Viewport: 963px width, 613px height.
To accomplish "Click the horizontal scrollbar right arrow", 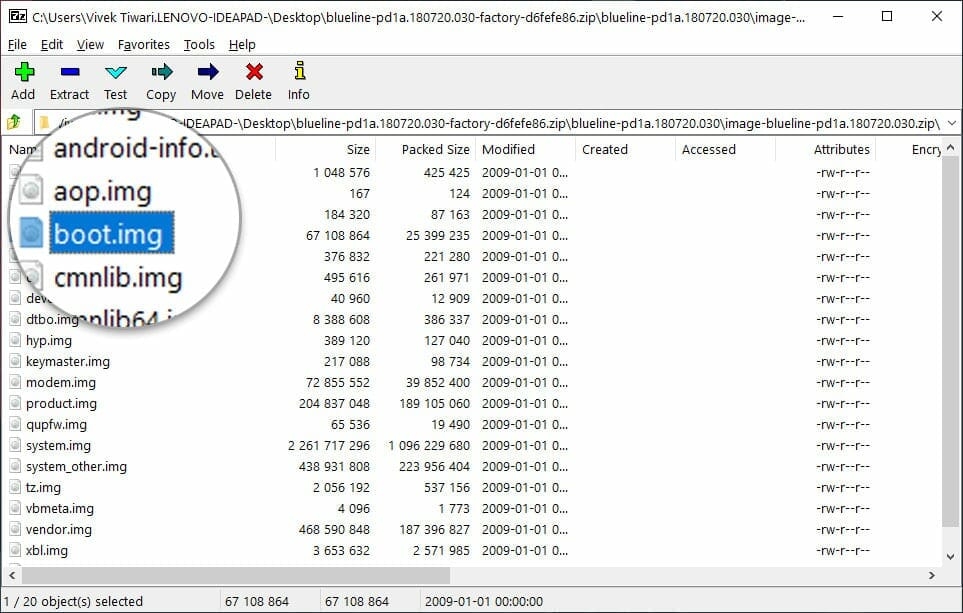I will click(x=932, y=575).
